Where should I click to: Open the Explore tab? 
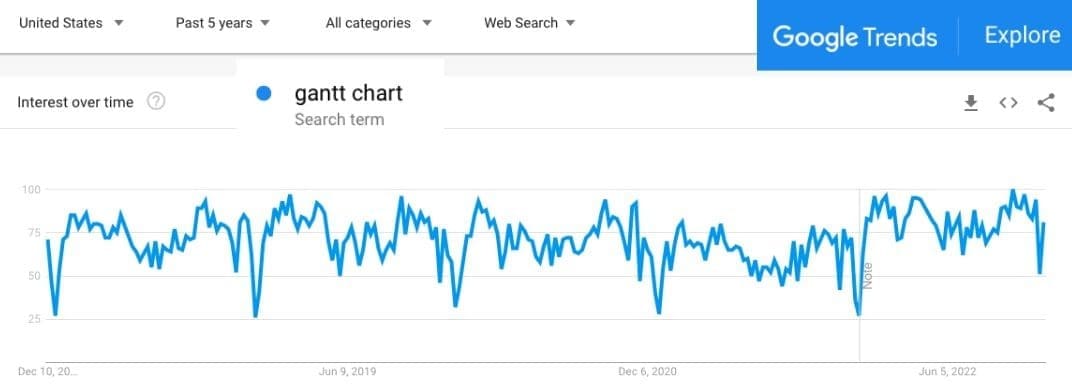(1022, 35)
